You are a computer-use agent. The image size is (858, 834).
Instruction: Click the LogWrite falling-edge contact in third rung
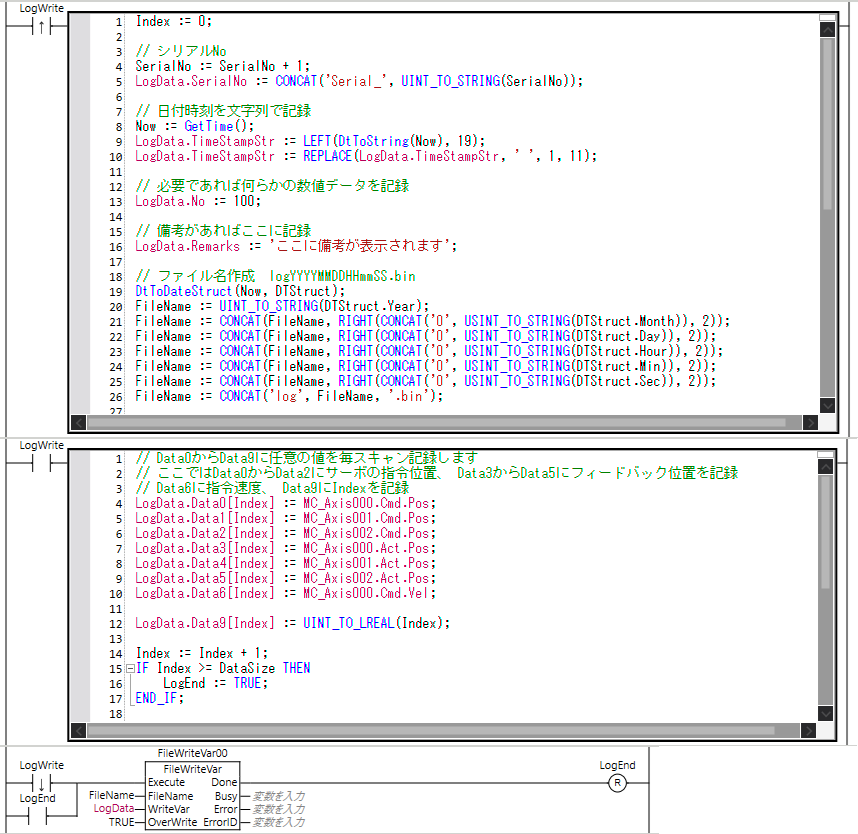[x=42, y=783]
